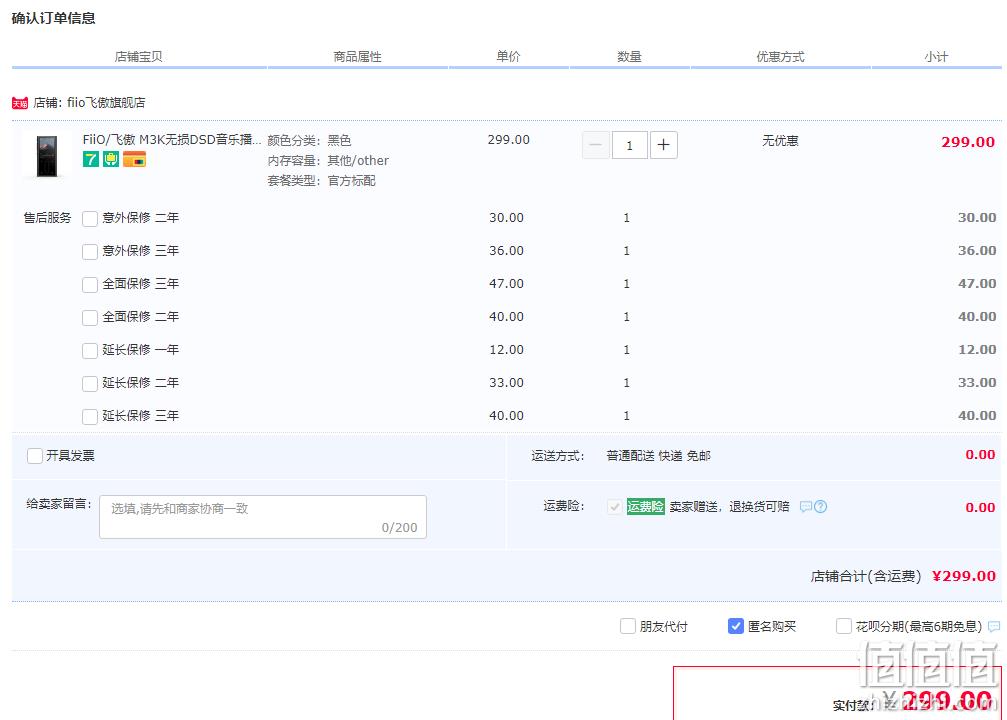Uncheck the 匿名购买 anonymous purchase box
Viewport: 1007px width, 720px height.
736,626
